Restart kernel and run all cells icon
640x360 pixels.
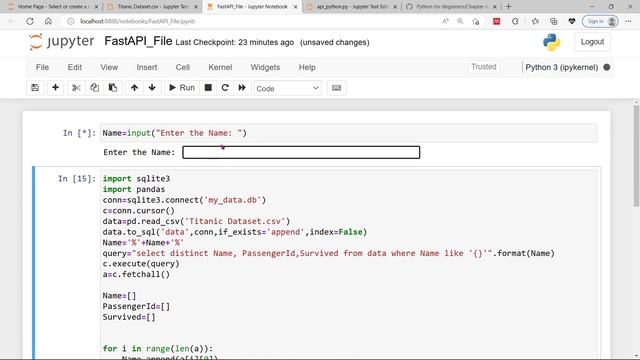coord(242,88)
